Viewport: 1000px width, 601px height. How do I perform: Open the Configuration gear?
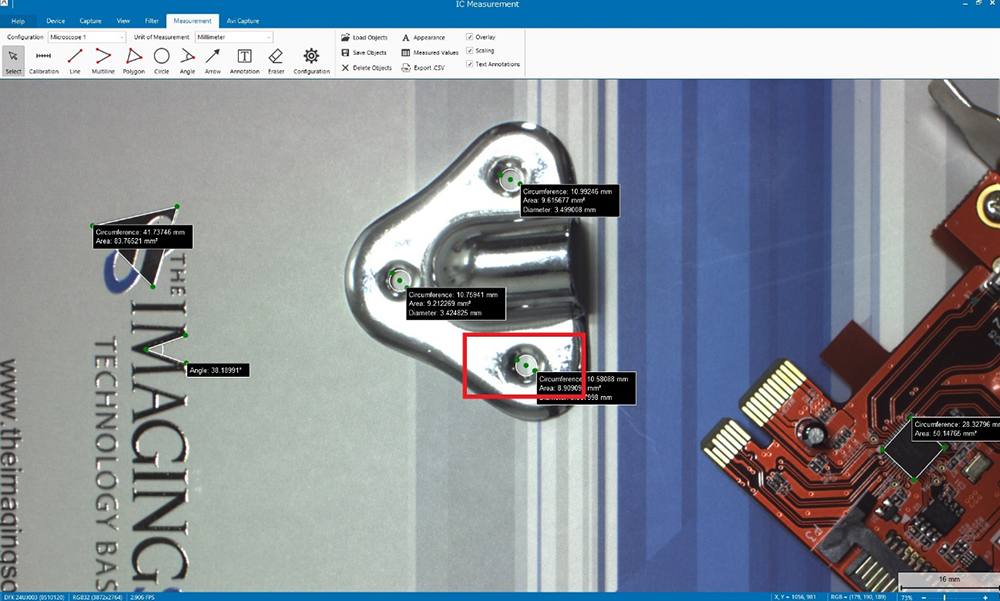point(311,61)
